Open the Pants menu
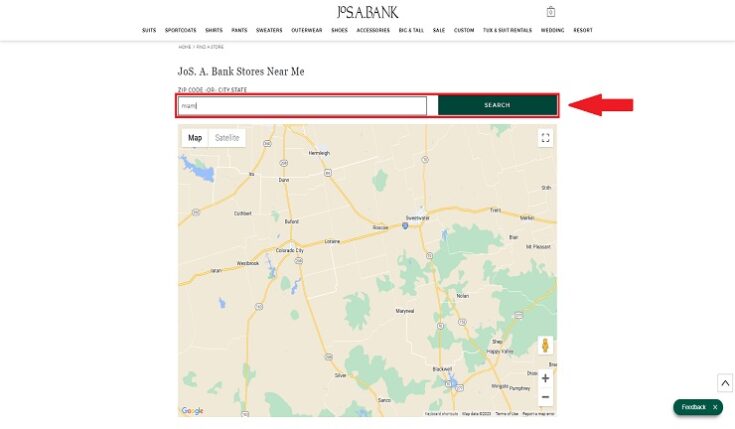 click(x=239, y=30)
